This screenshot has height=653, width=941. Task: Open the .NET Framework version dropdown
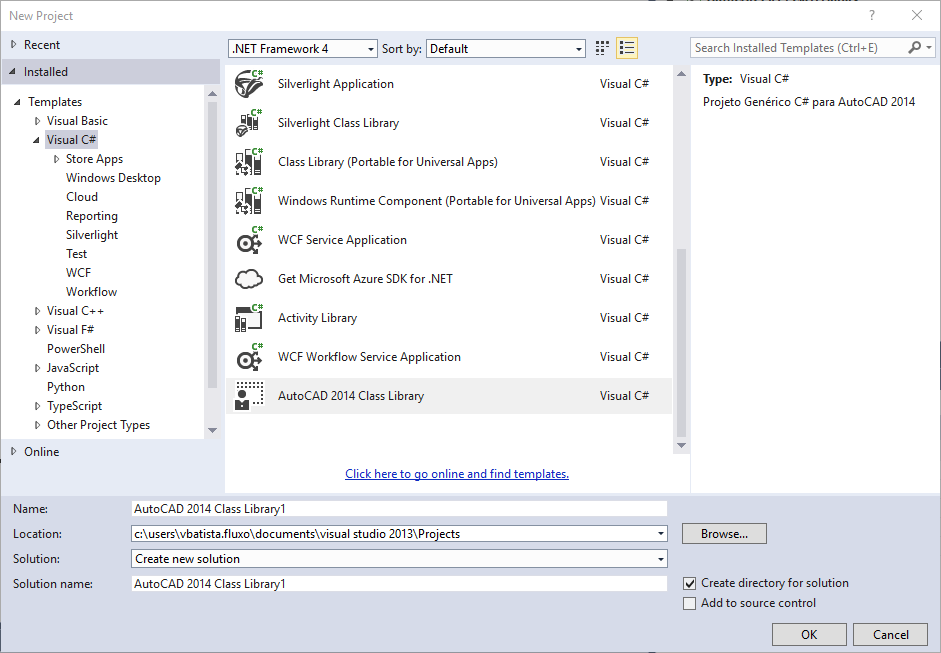coord(303,49)
